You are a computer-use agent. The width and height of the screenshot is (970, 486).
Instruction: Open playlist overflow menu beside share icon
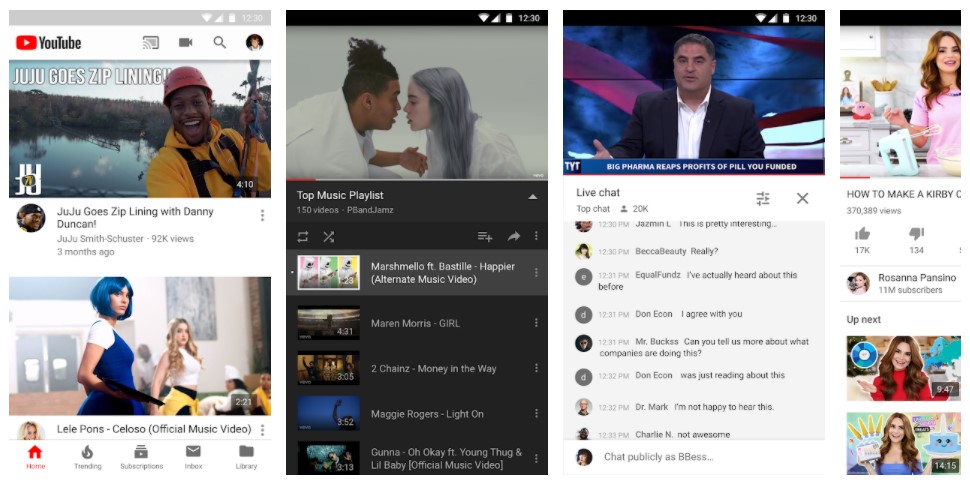pyautogui.click(x=536, y=236)
